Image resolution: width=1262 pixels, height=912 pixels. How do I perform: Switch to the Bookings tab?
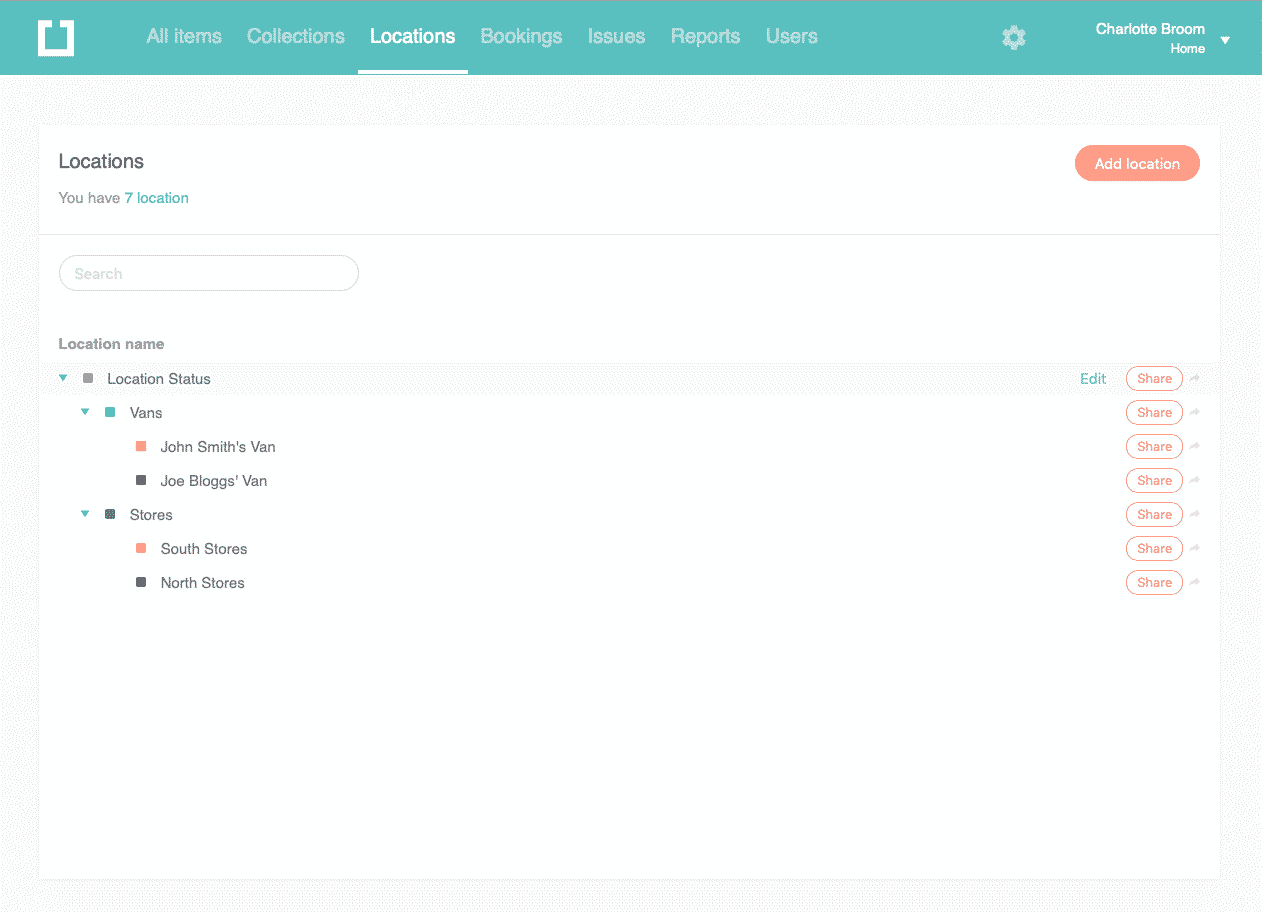pyautogui.click(x=521, y=36)
